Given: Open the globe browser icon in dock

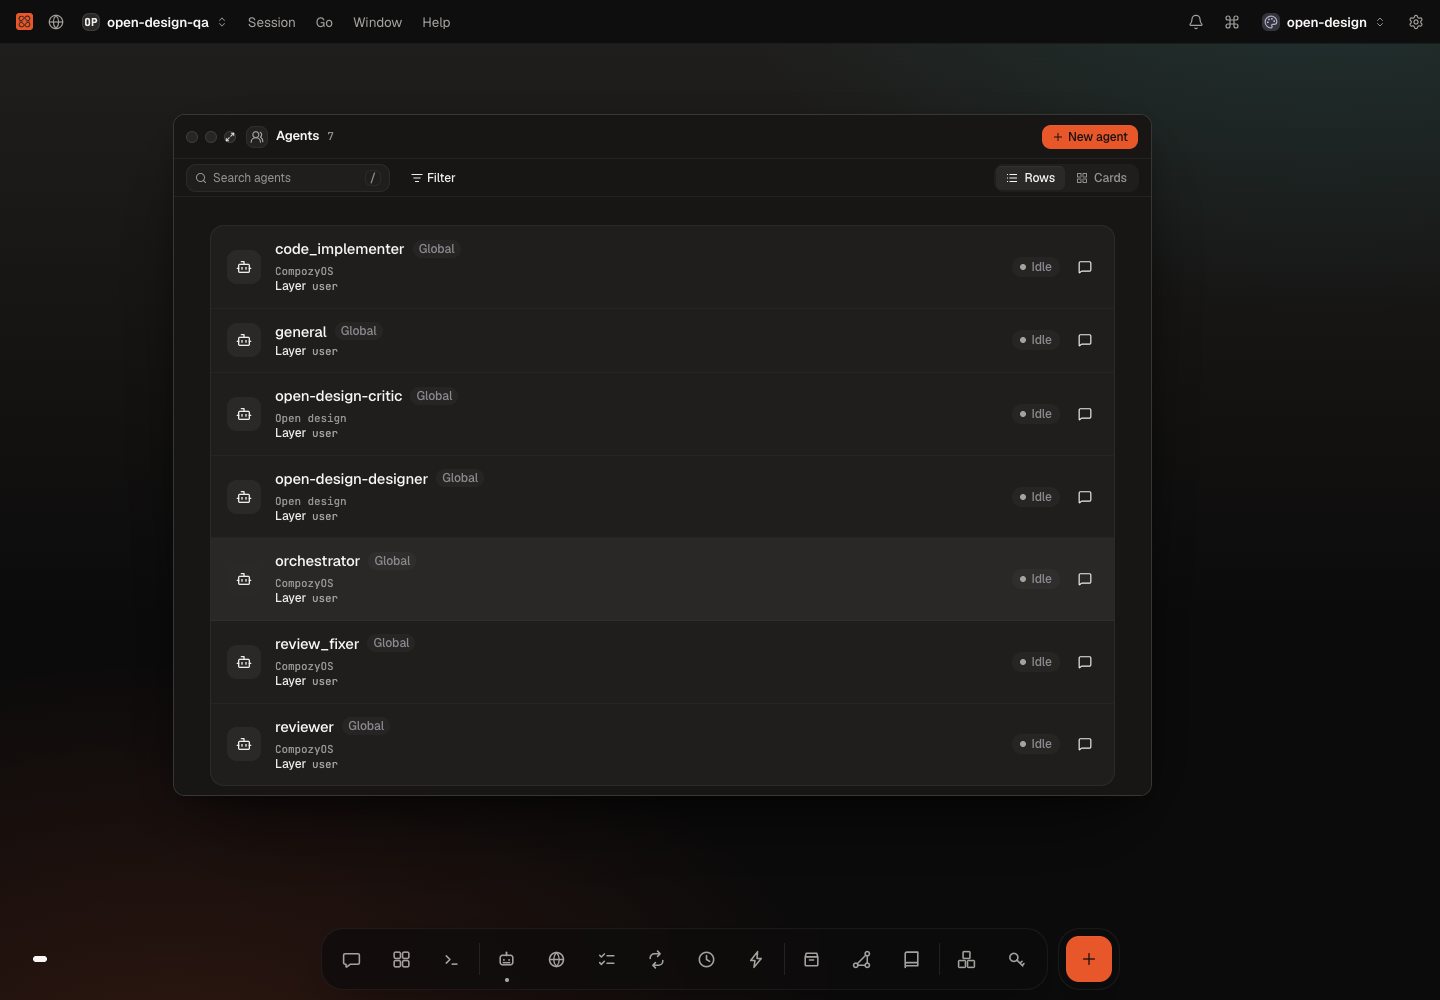Looking at the screenshot, I should point(557,959).
